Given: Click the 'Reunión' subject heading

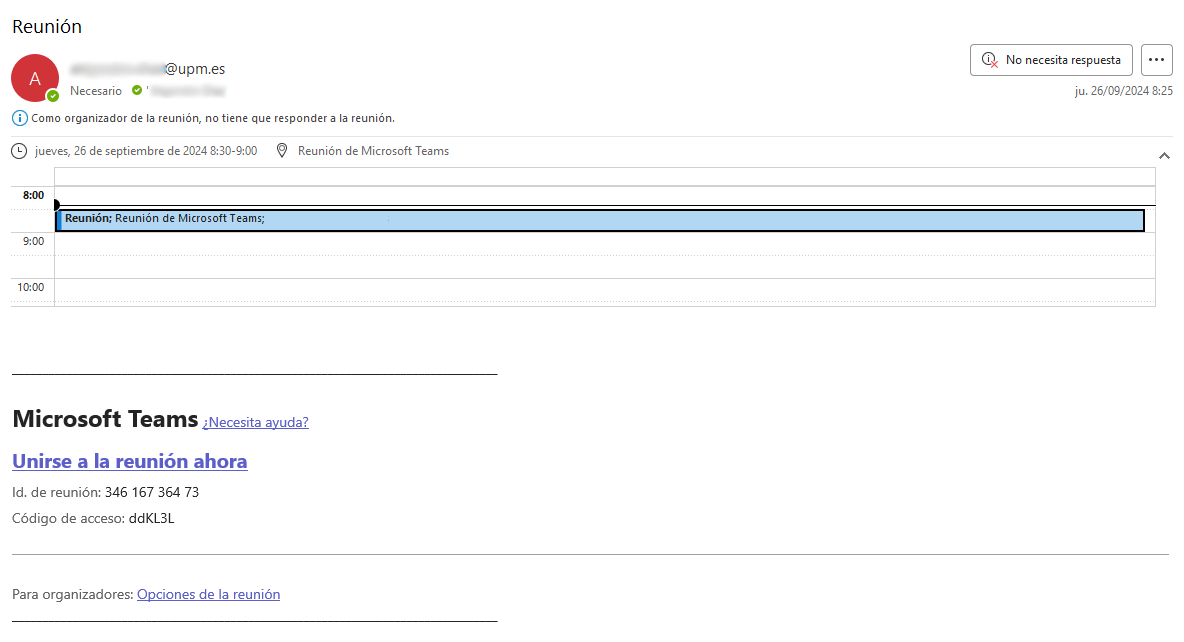Looking at the screenshot, I should coord(47,26).
